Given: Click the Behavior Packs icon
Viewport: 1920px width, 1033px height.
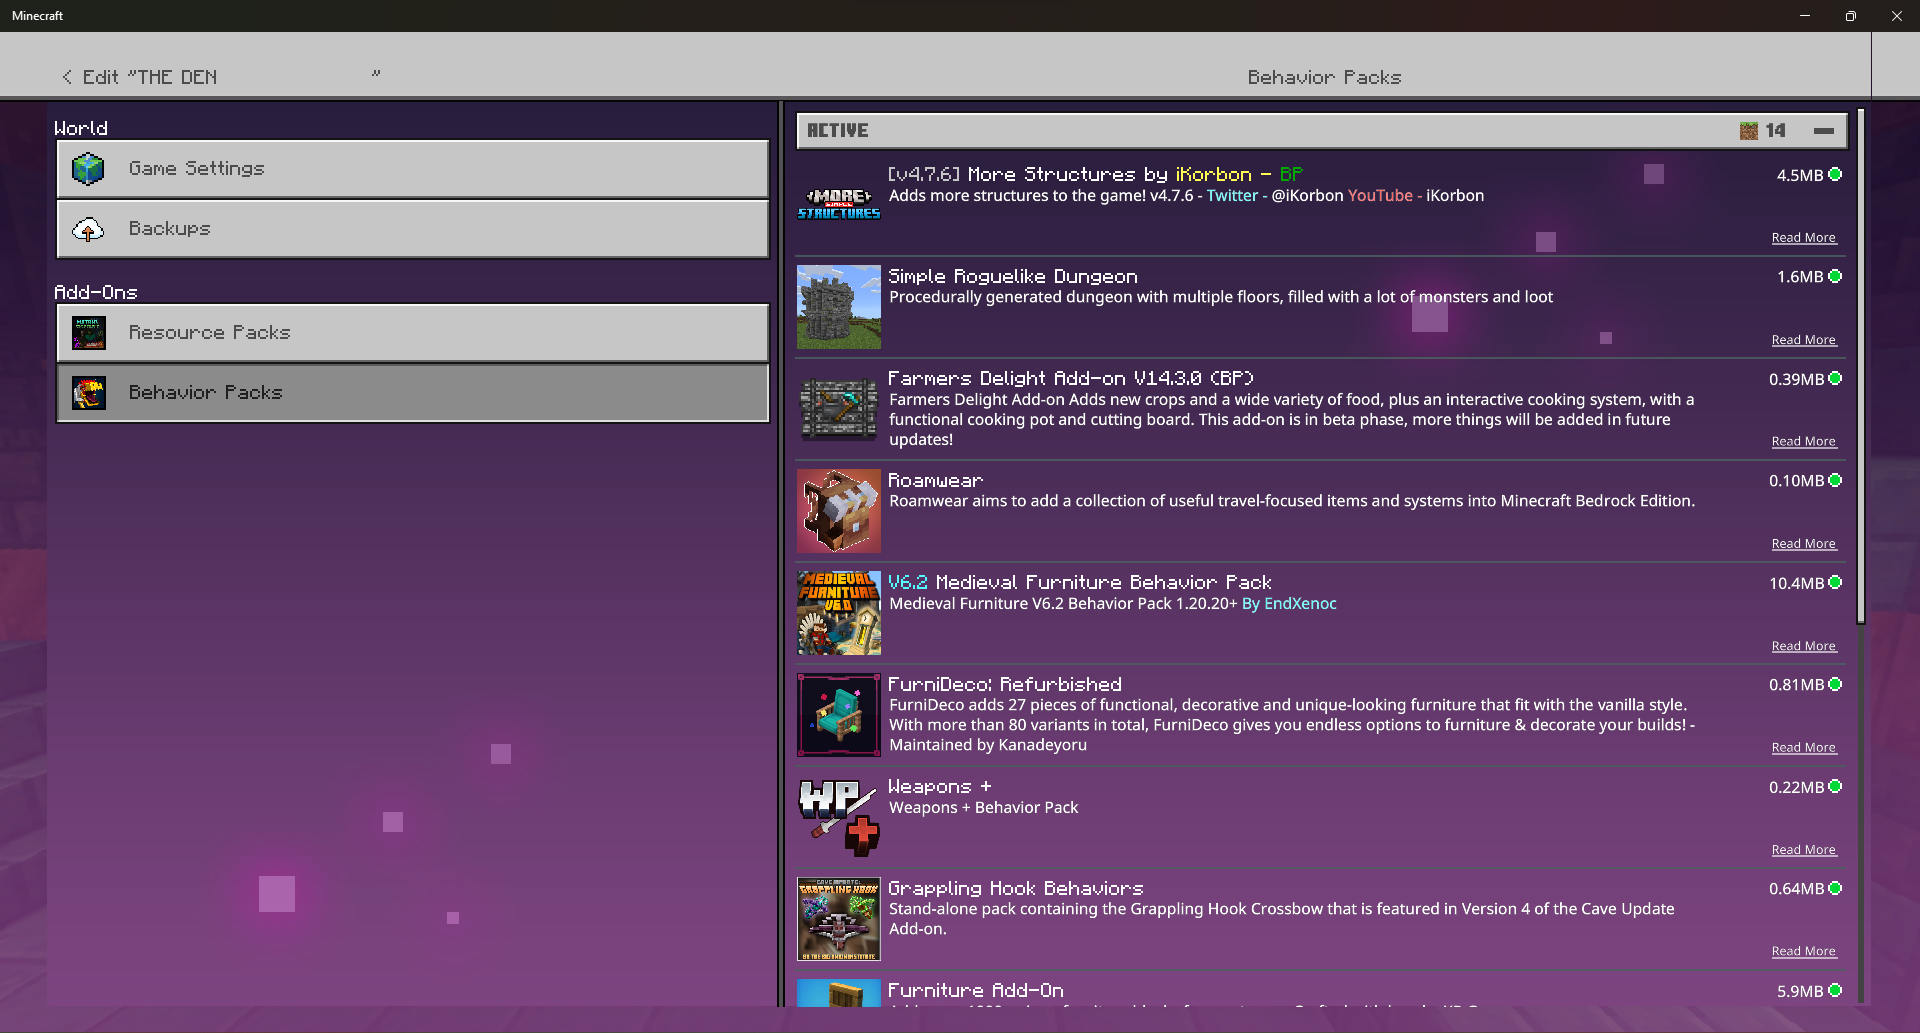Looking at the screenshot, I should [x=88, y=393].
